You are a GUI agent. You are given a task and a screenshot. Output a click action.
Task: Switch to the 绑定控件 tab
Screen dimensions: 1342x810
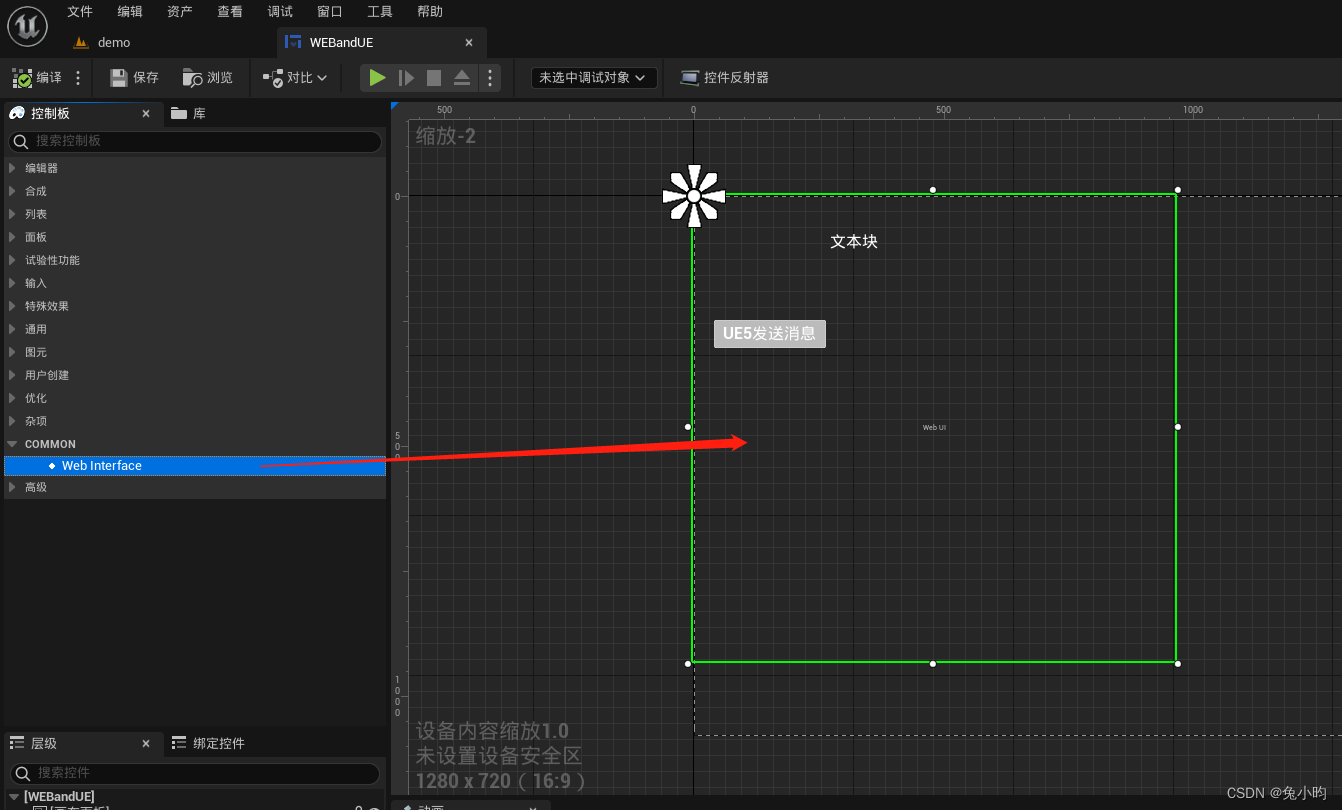coord(208,743)
